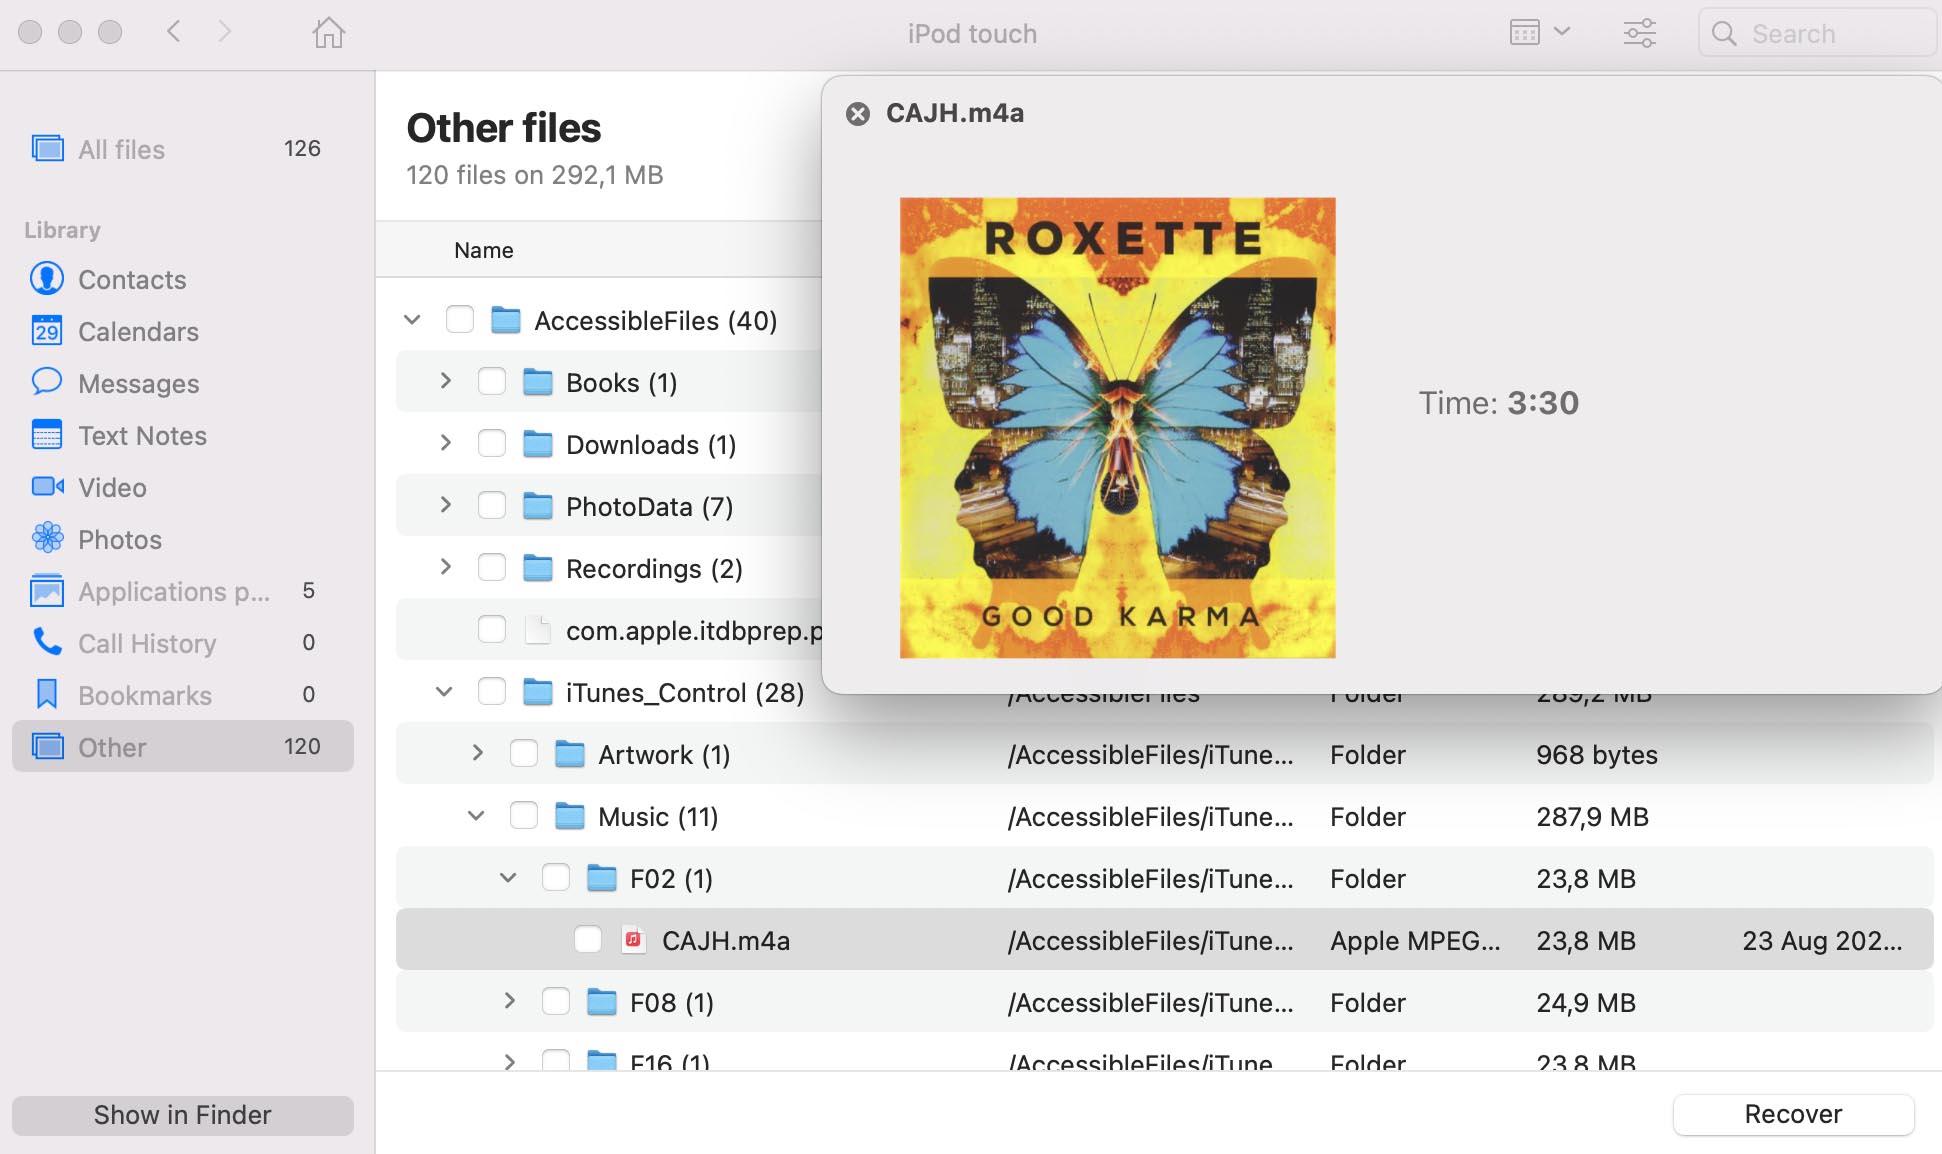The width and height of the screenshot is (1942, 1154).
Task: Click the F02 folder icon
Action: point(602,878)
